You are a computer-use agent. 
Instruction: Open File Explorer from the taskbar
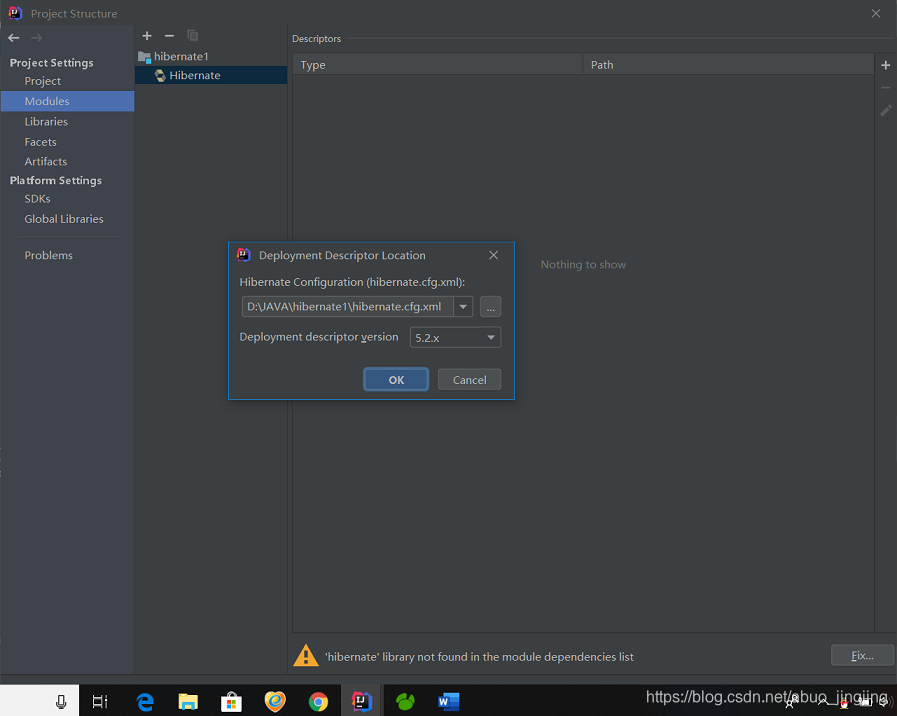(188, 702)
